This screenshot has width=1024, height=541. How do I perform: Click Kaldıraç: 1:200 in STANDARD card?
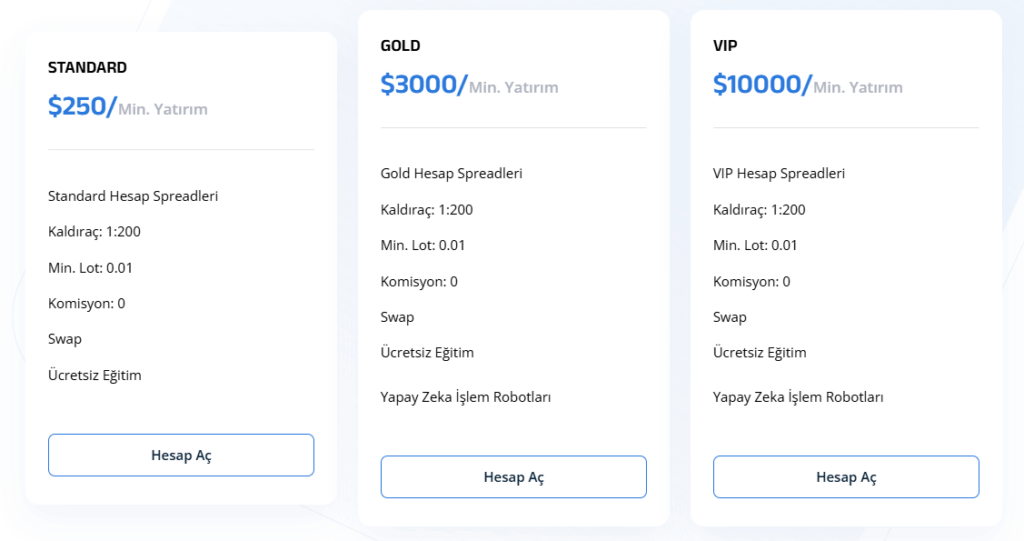(94, 231)
